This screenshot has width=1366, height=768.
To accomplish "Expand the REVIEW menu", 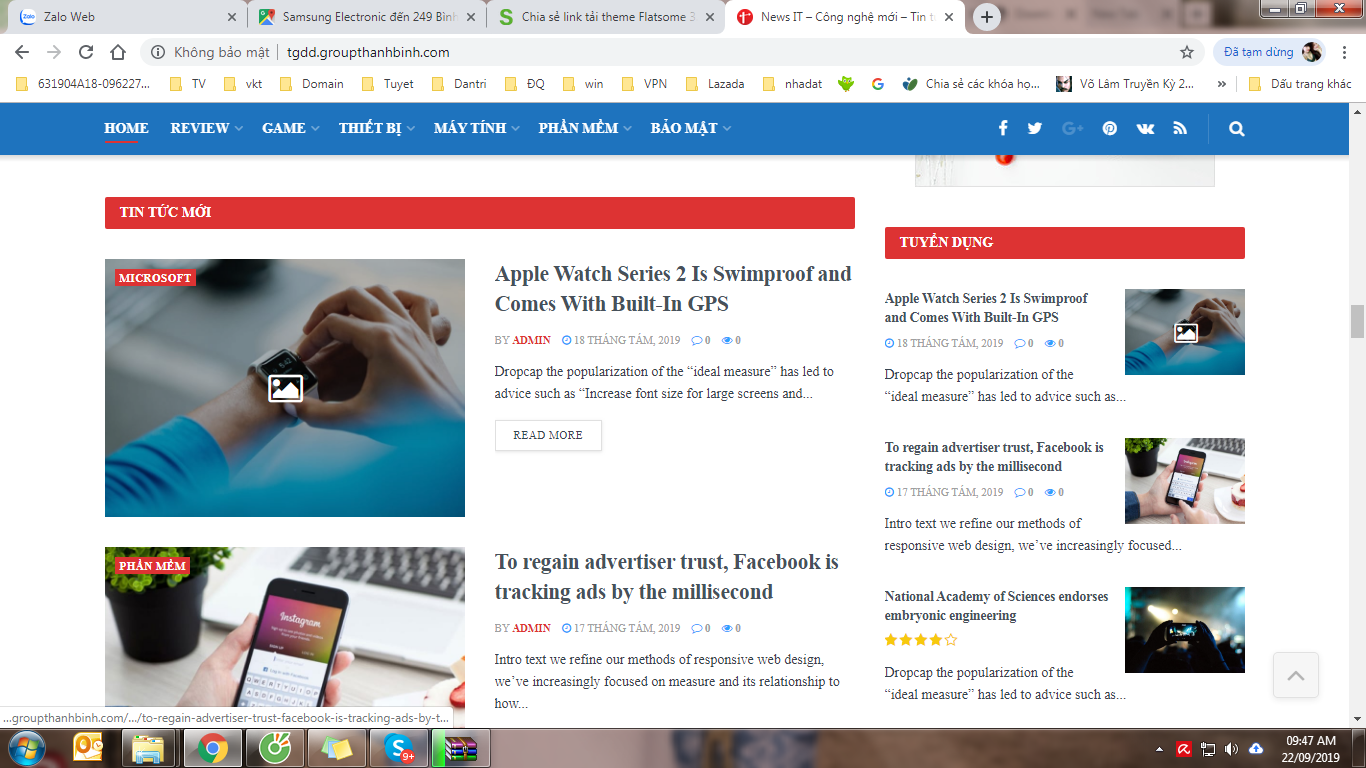I will click(206, 128).
